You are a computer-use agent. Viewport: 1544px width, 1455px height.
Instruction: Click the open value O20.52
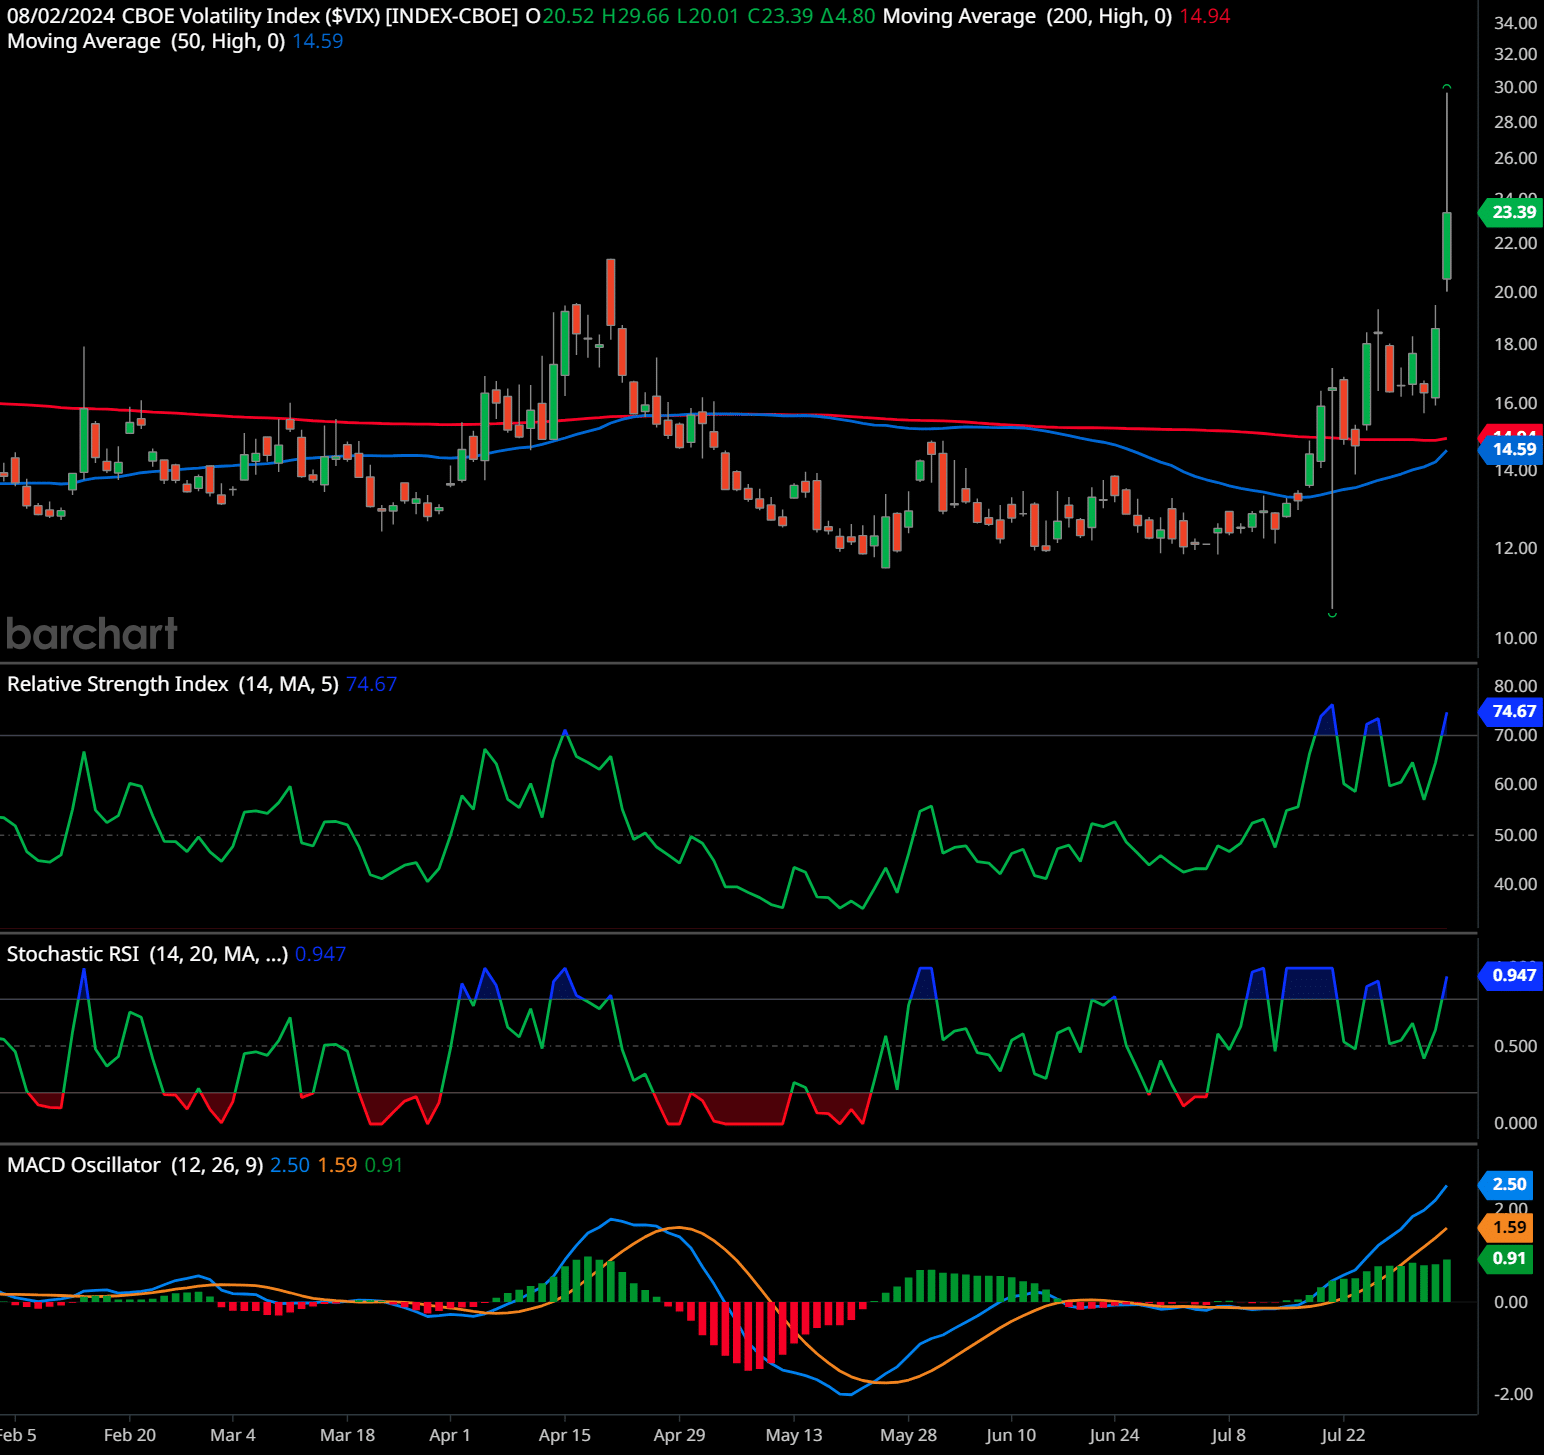coord(559,16)
